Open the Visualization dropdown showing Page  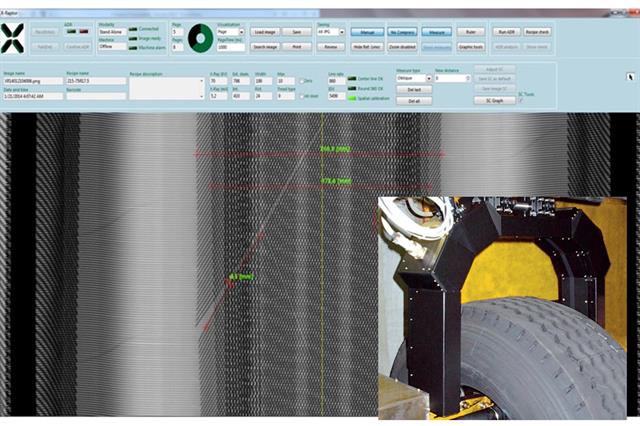tap(231, 32)
